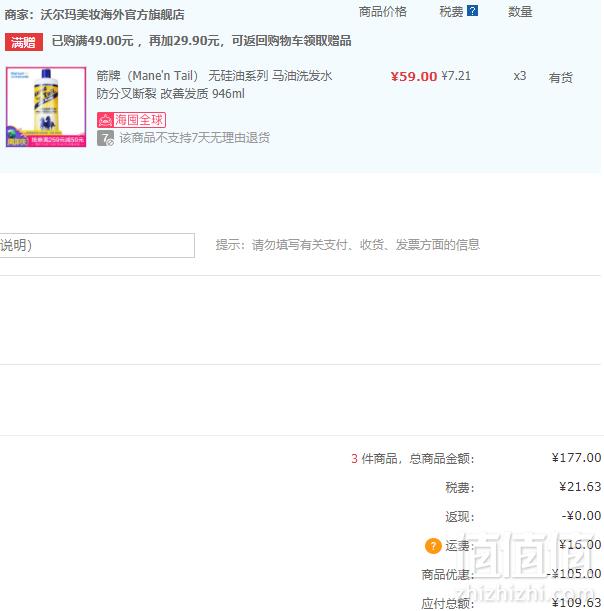Viewport: 604px width, 611px height.
Task: Open the Mane'n Tail shampoo product title link
Action: 214,85
